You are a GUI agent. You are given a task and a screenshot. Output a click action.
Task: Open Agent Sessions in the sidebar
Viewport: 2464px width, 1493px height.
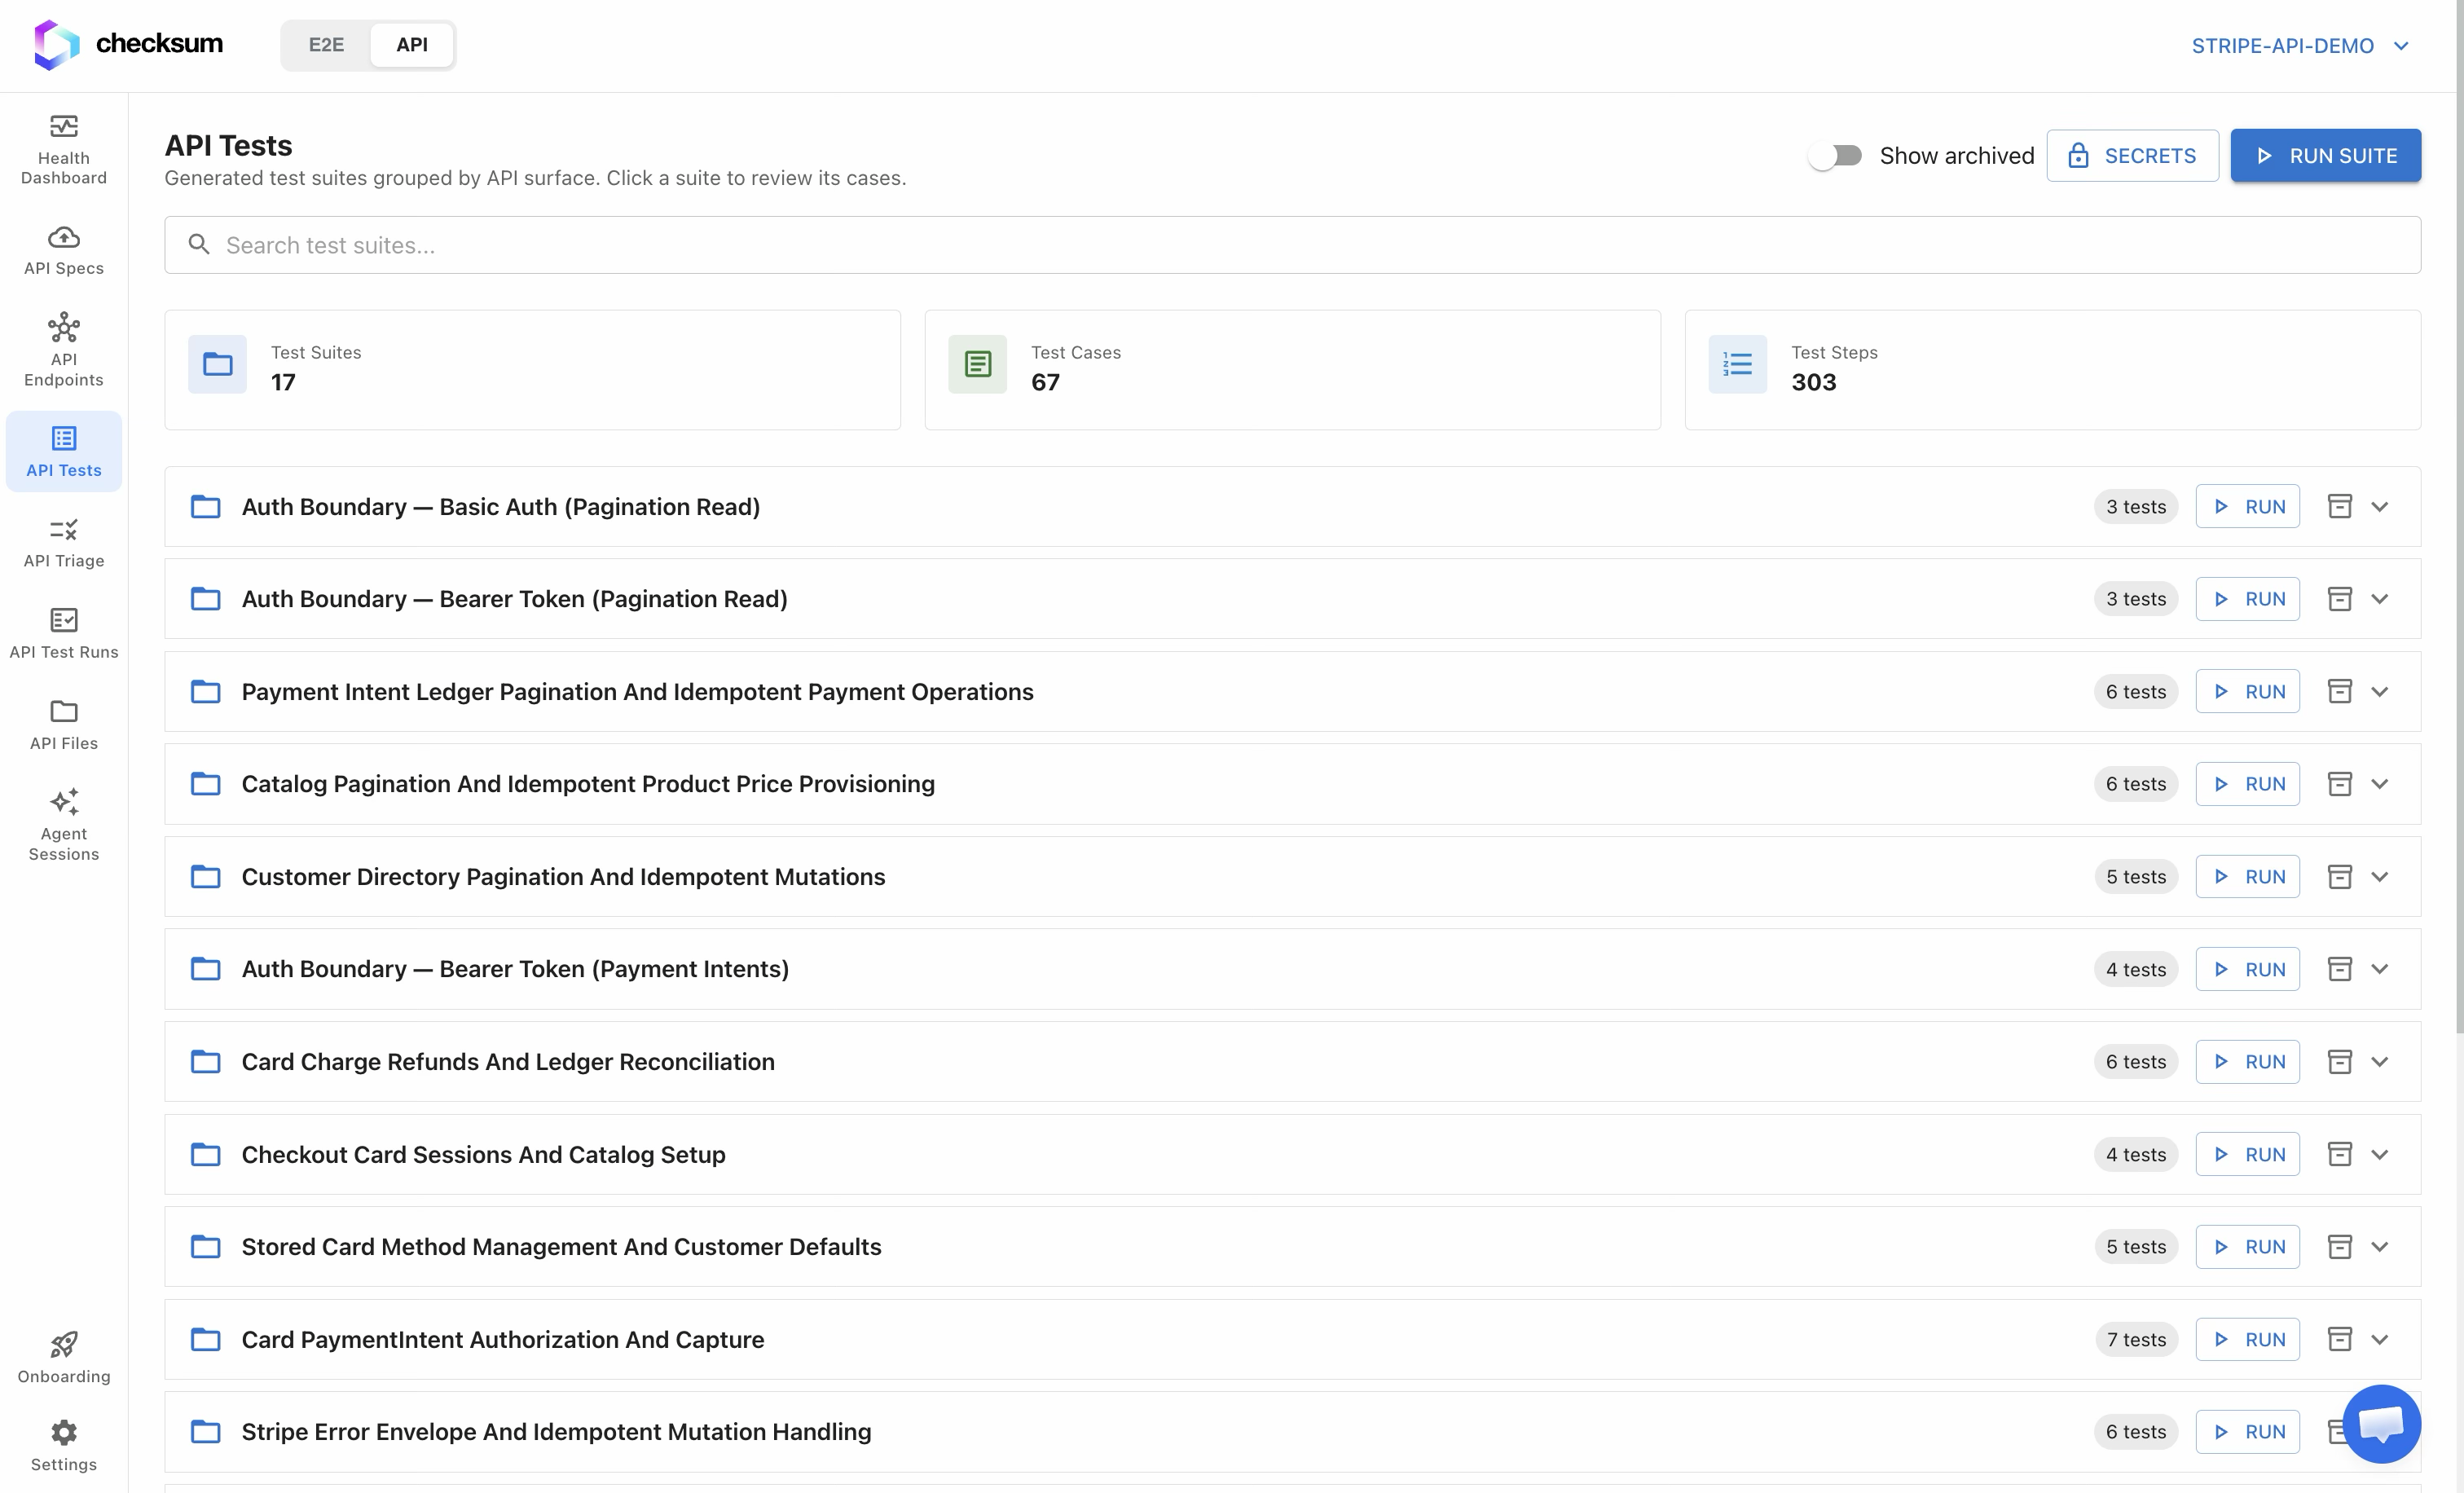(x=64, y=826)
